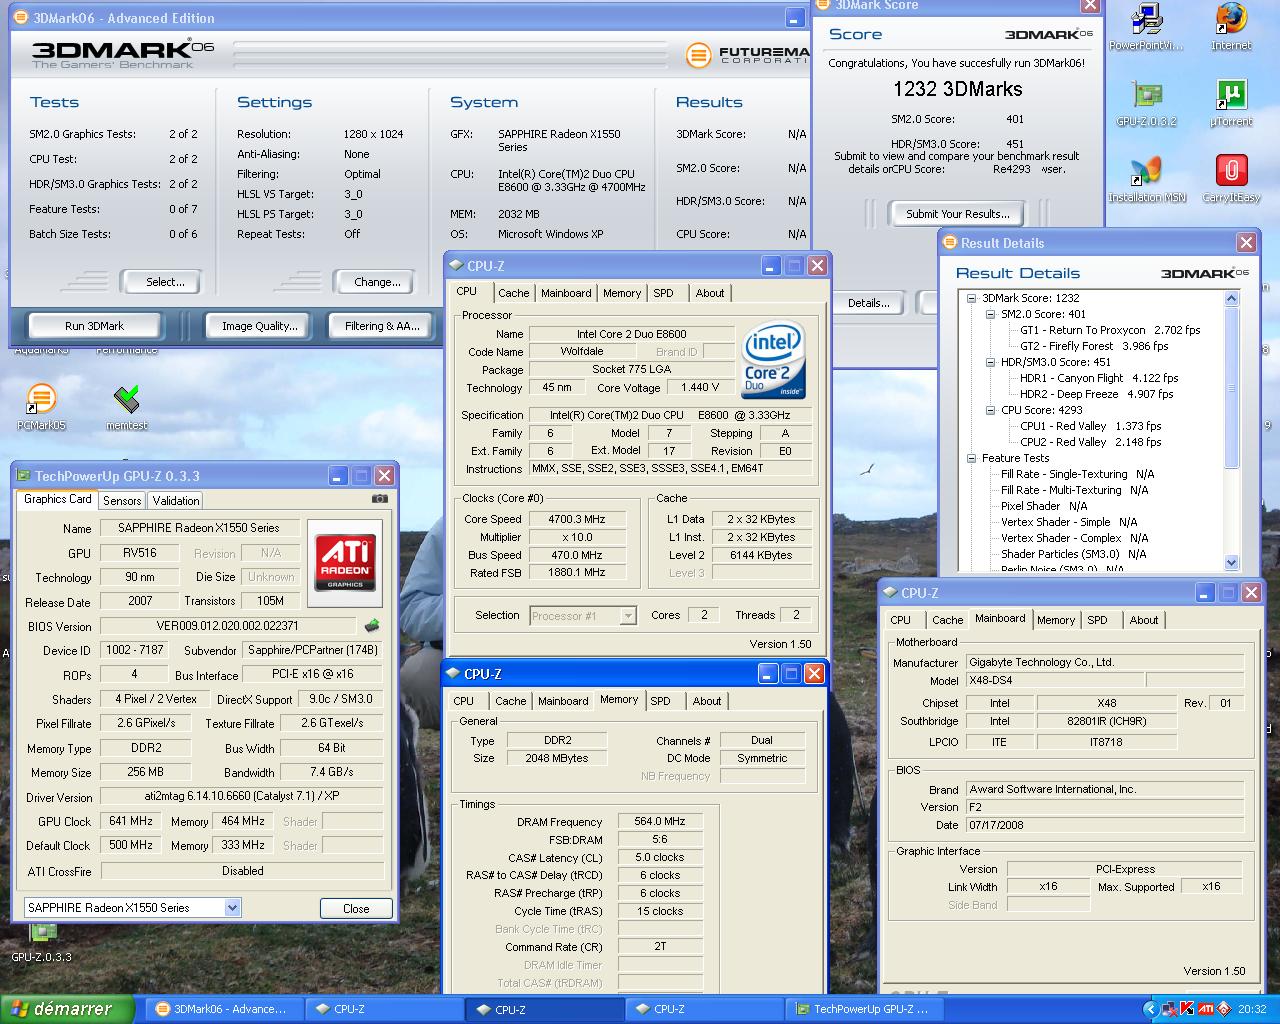Open PowerPoint Viewer desktop icon

pos(1145,27)
